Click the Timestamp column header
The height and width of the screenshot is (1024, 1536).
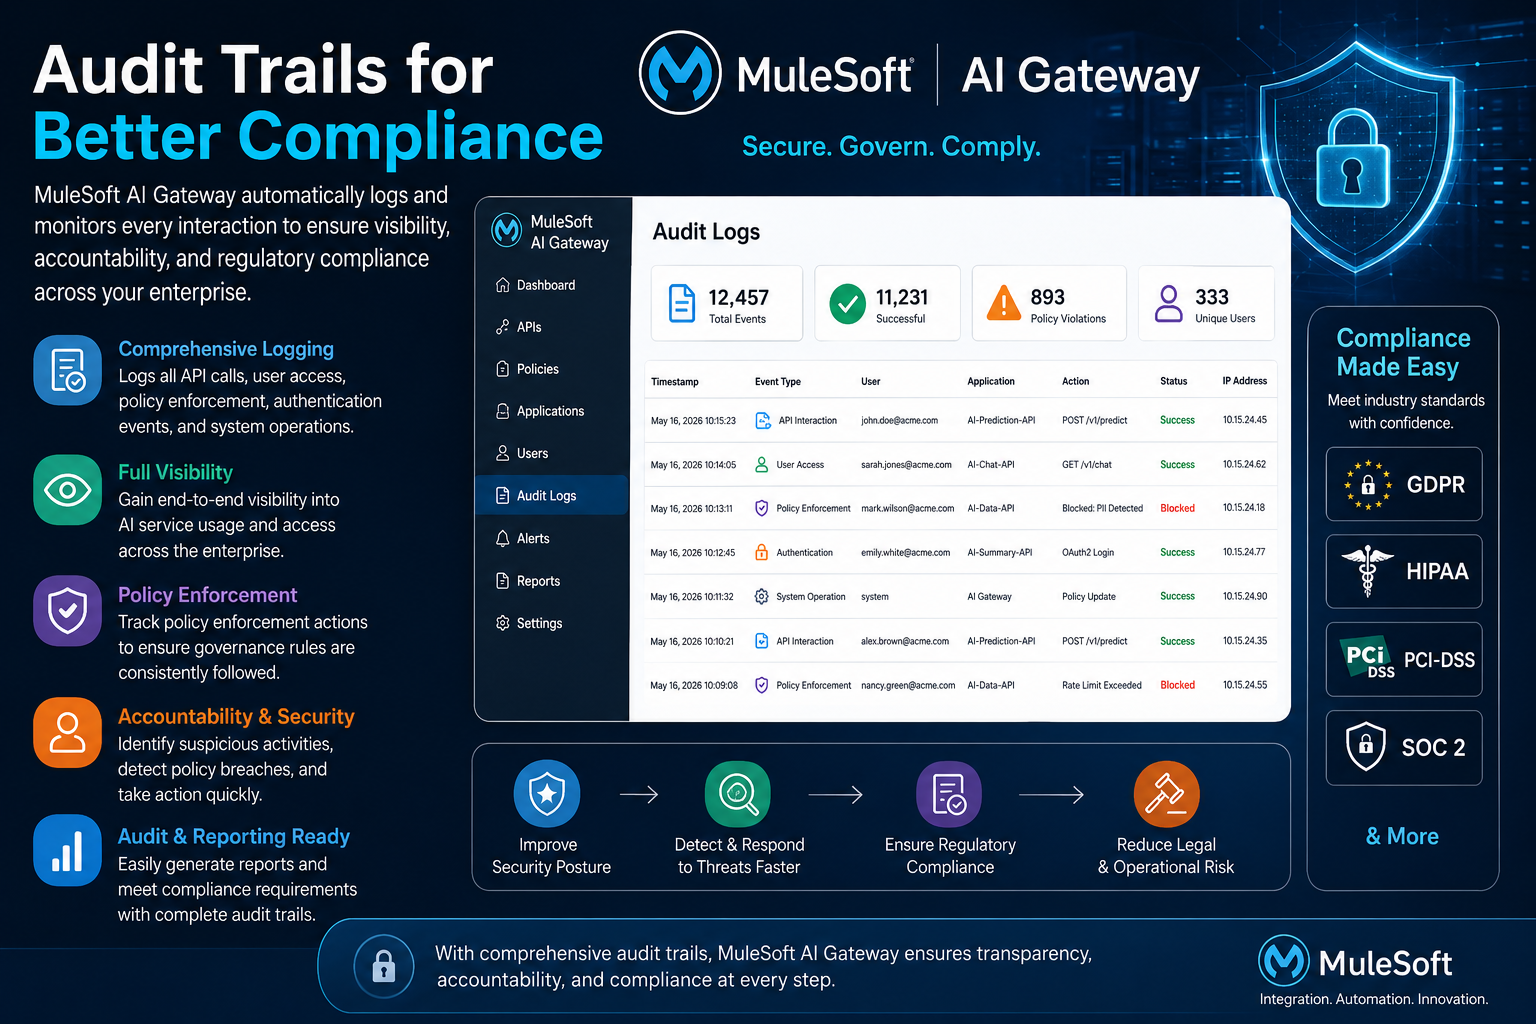click(x=675, y=382)
